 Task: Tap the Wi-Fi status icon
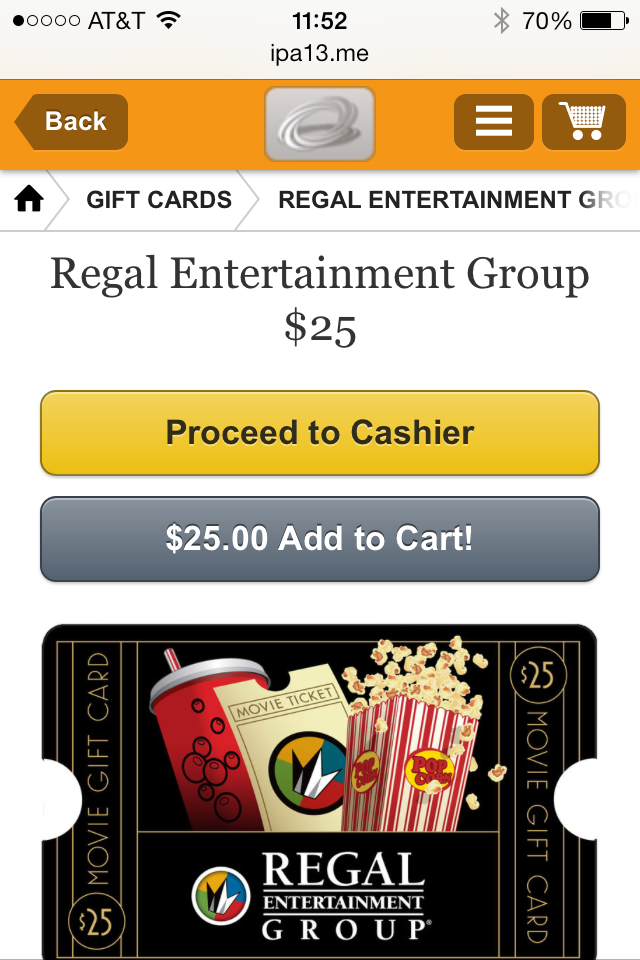coord(168,20)
